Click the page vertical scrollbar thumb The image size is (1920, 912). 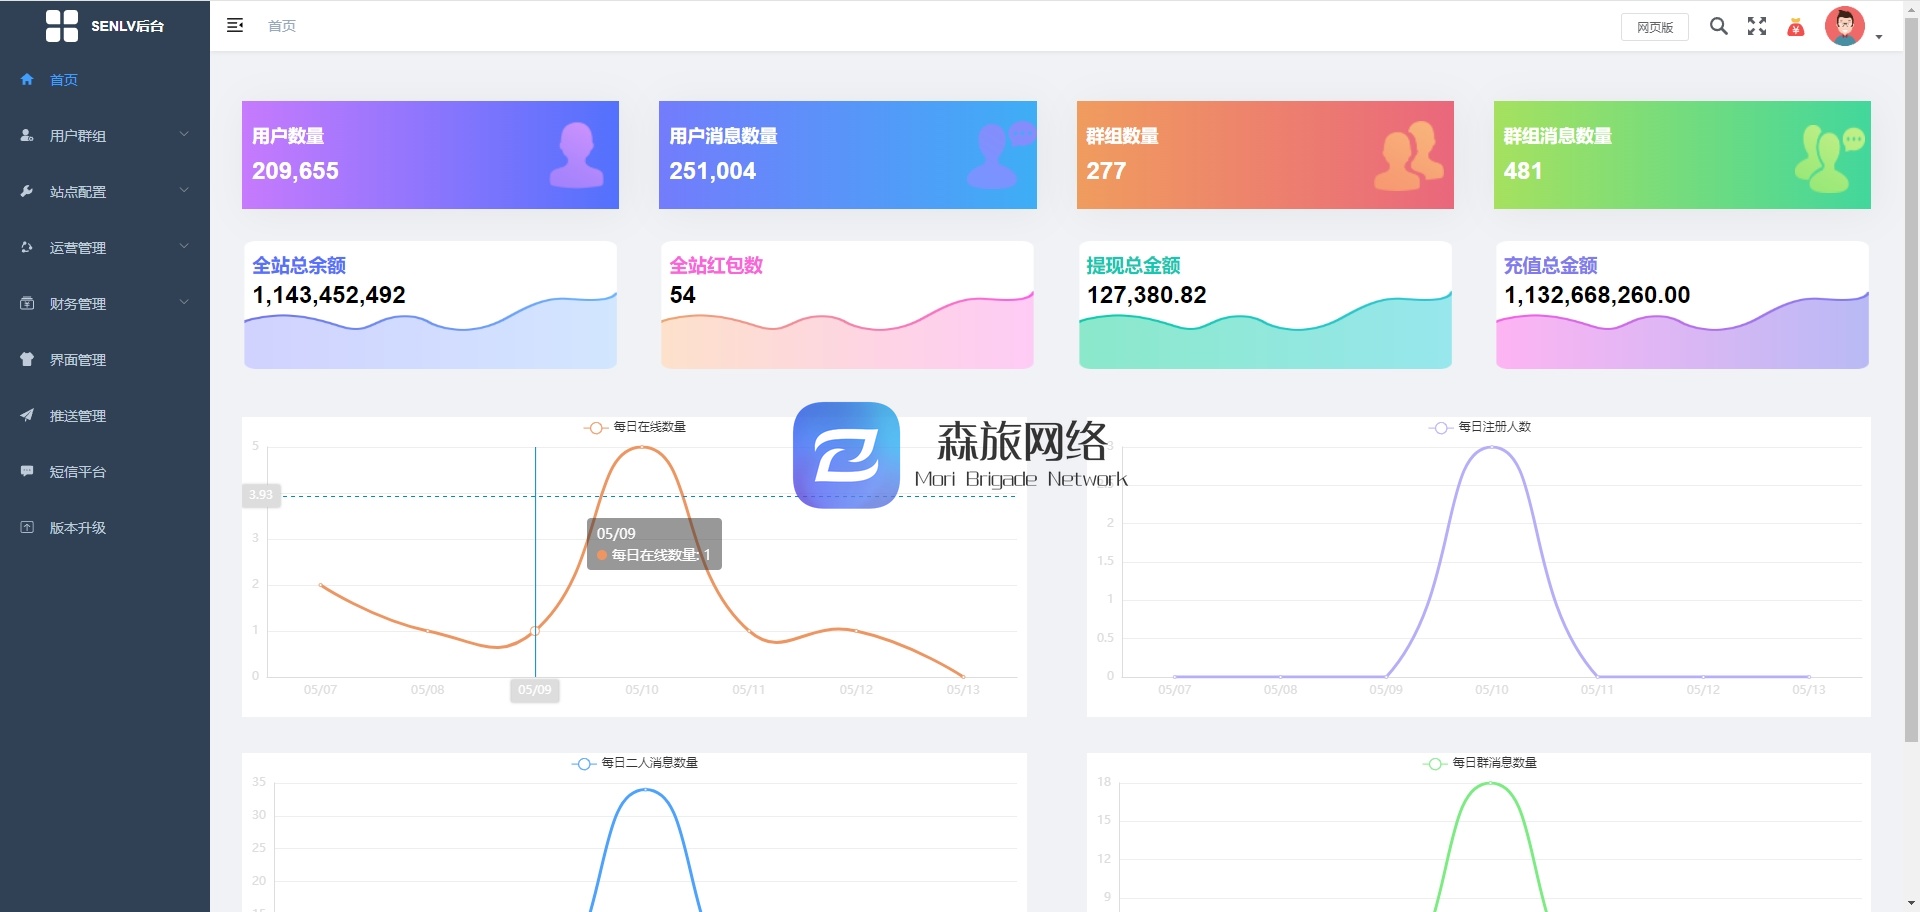[1911, 380]
